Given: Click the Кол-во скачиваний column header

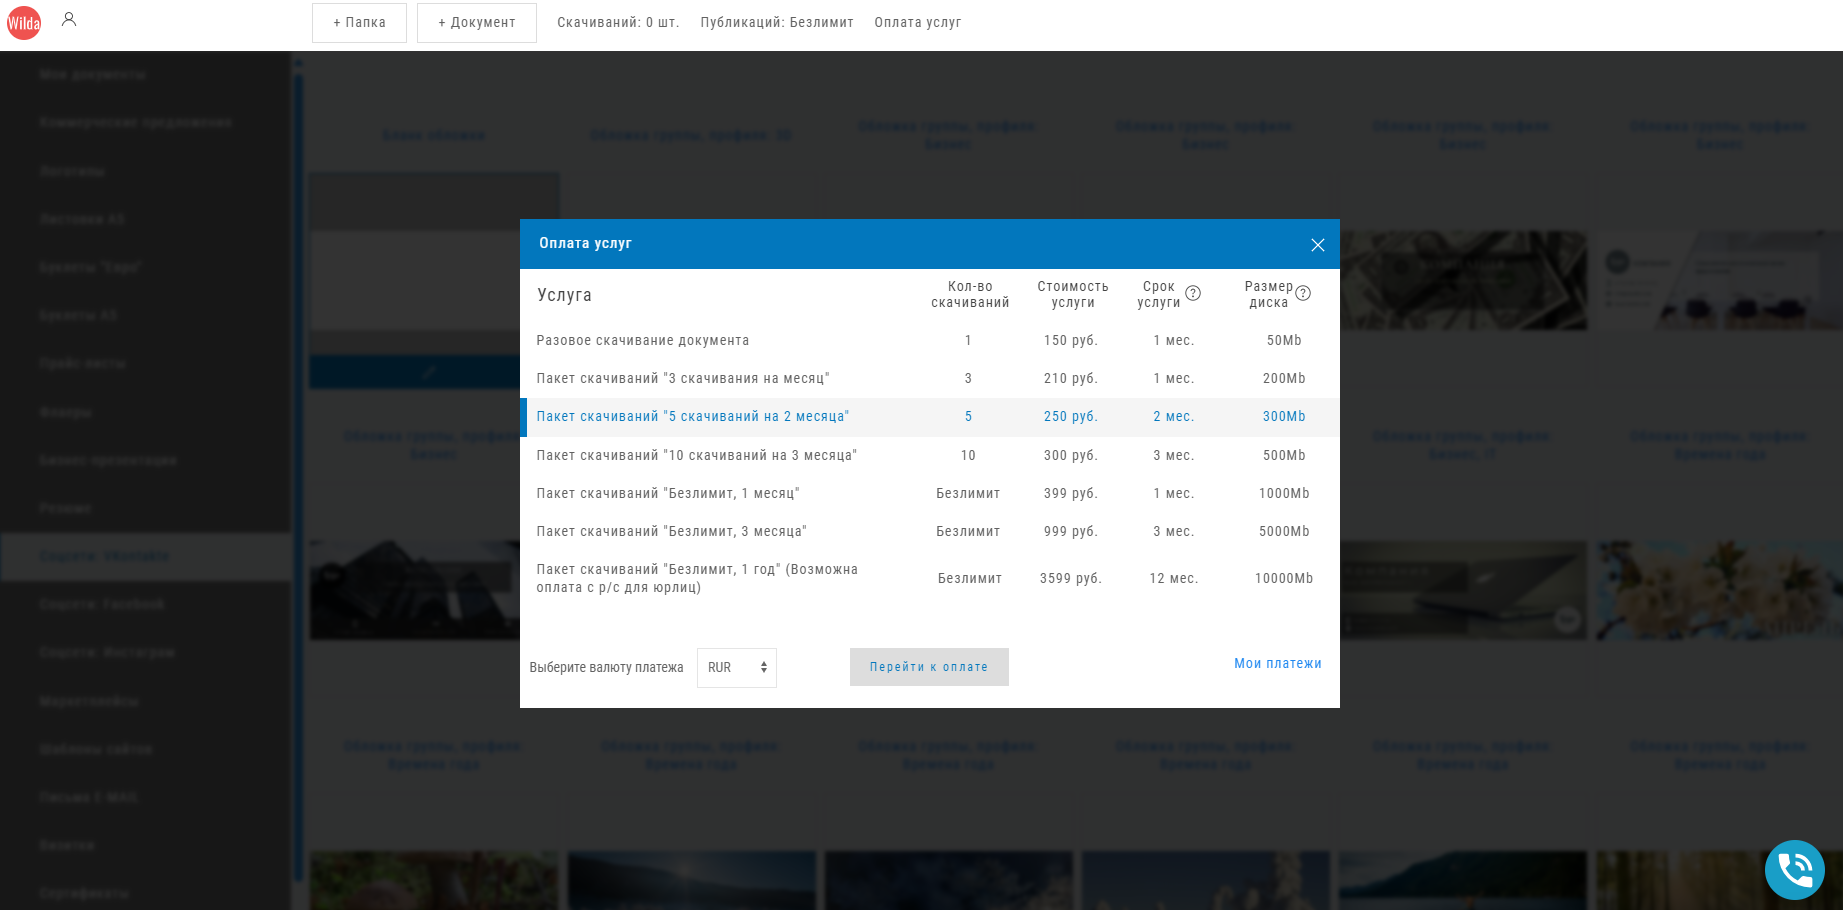Looking at the screenshot, I should (970, 295).
